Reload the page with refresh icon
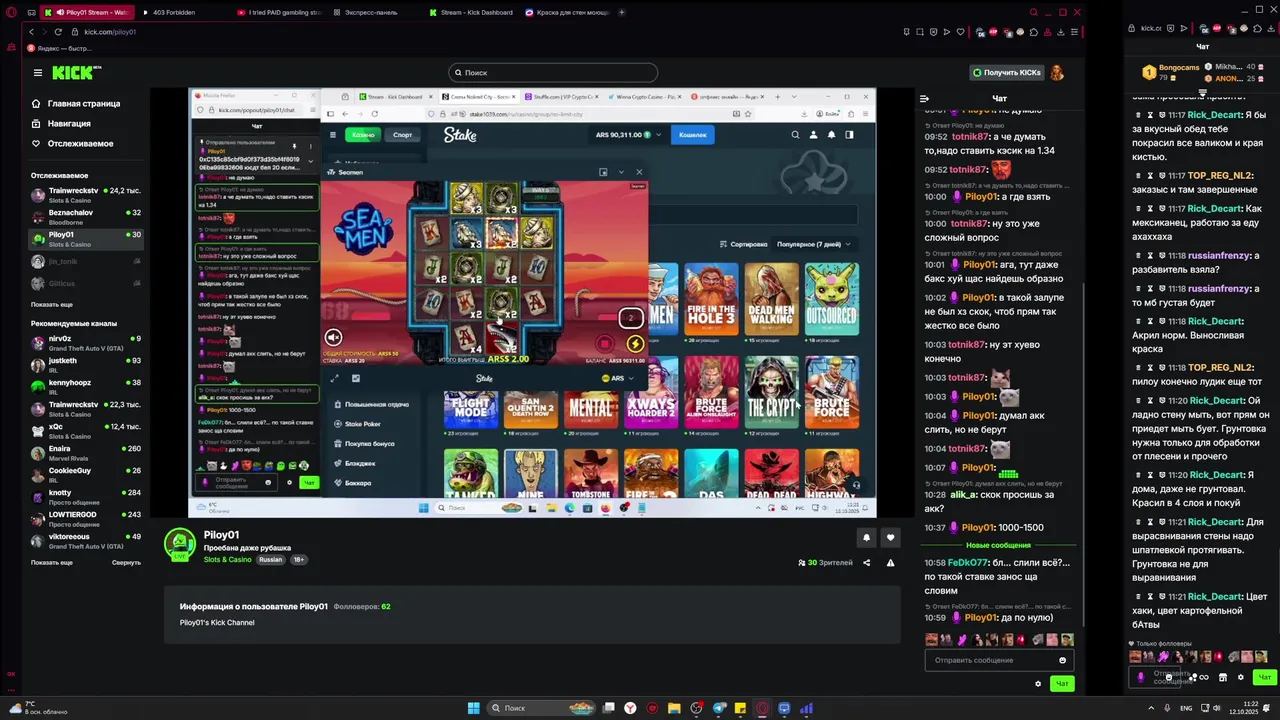The image size is (1280, 720). [x=57, y=32]
